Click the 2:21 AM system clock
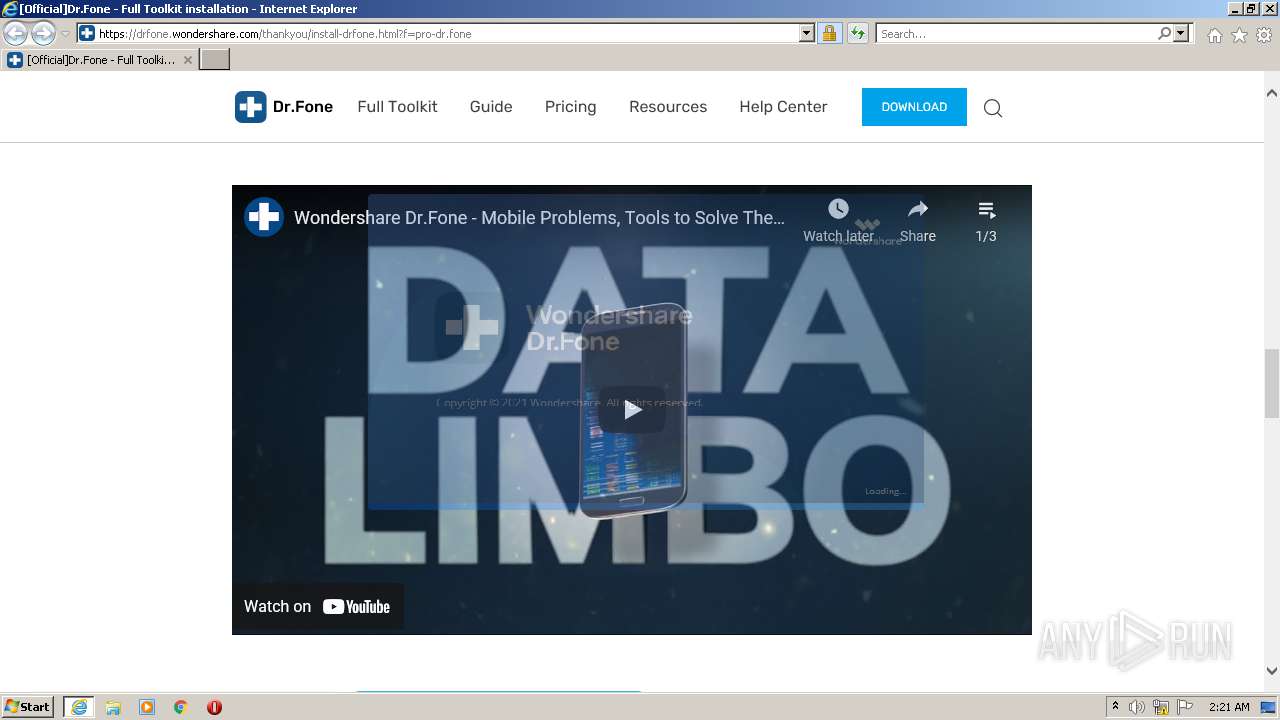This screenshot has width=1280, height=720. (x=1229, y=707)
